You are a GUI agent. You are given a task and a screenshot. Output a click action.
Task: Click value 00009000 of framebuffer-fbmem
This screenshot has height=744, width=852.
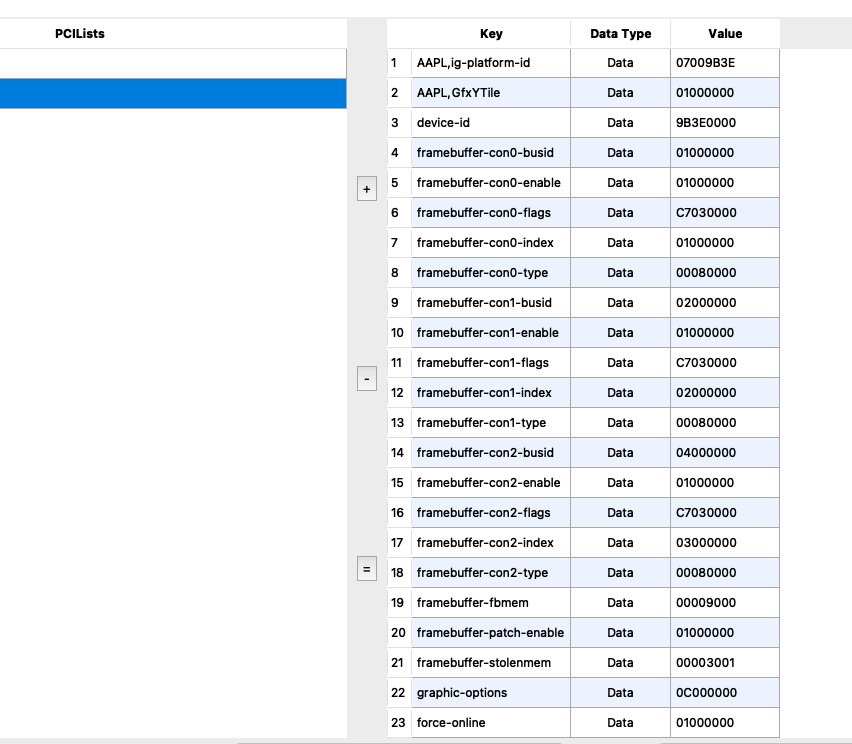click(x=725, y=603)
